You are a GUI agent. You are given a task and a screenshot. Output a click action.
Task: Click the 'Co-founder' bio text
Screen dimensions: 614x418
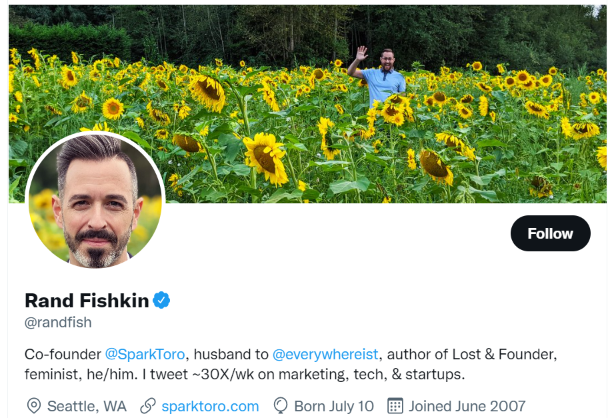tap(62, 354)
